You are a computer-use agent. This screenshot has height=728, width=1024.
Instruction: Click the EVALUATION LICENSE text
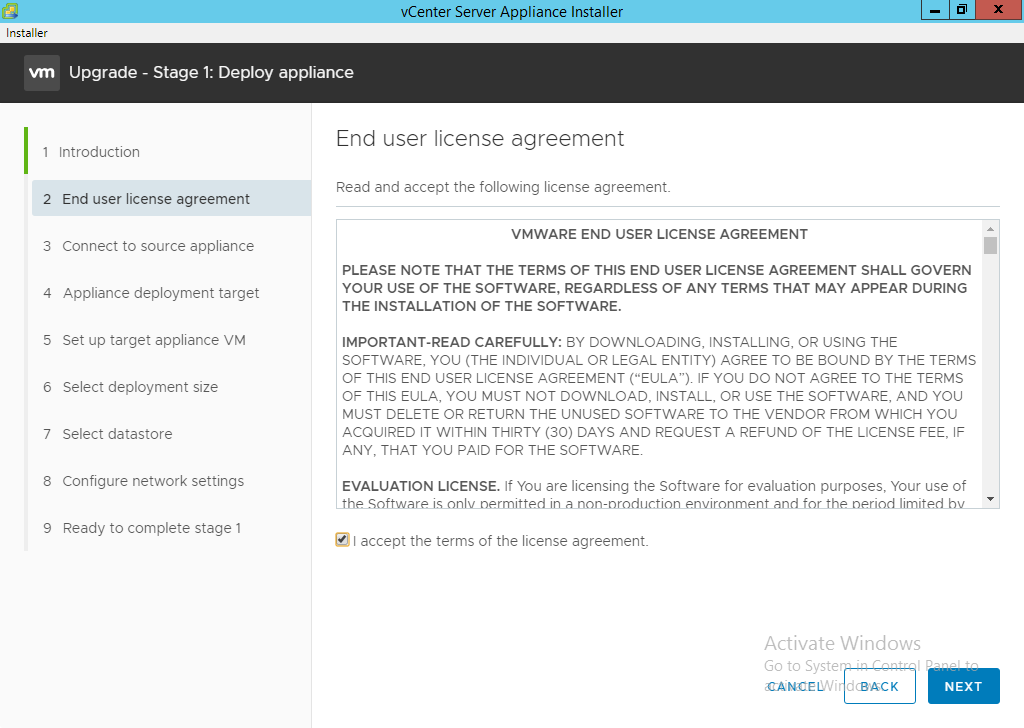click(x=421, y=486)
